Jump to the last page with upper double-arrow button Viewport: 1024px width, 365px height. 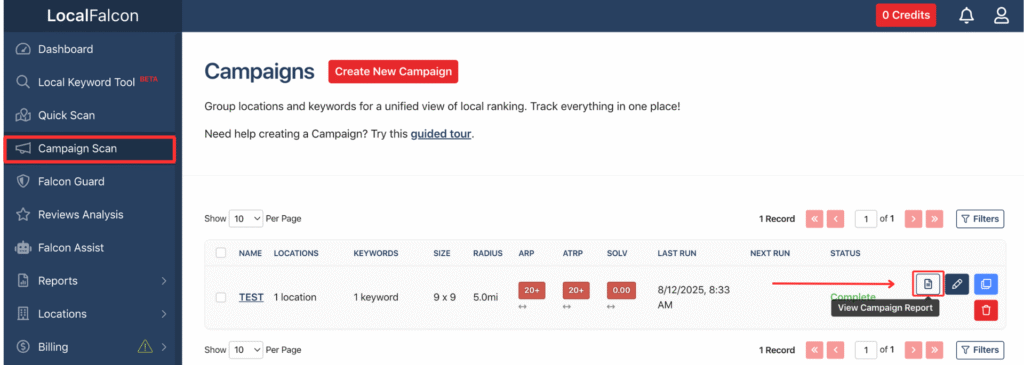click(x=935, y=219)
